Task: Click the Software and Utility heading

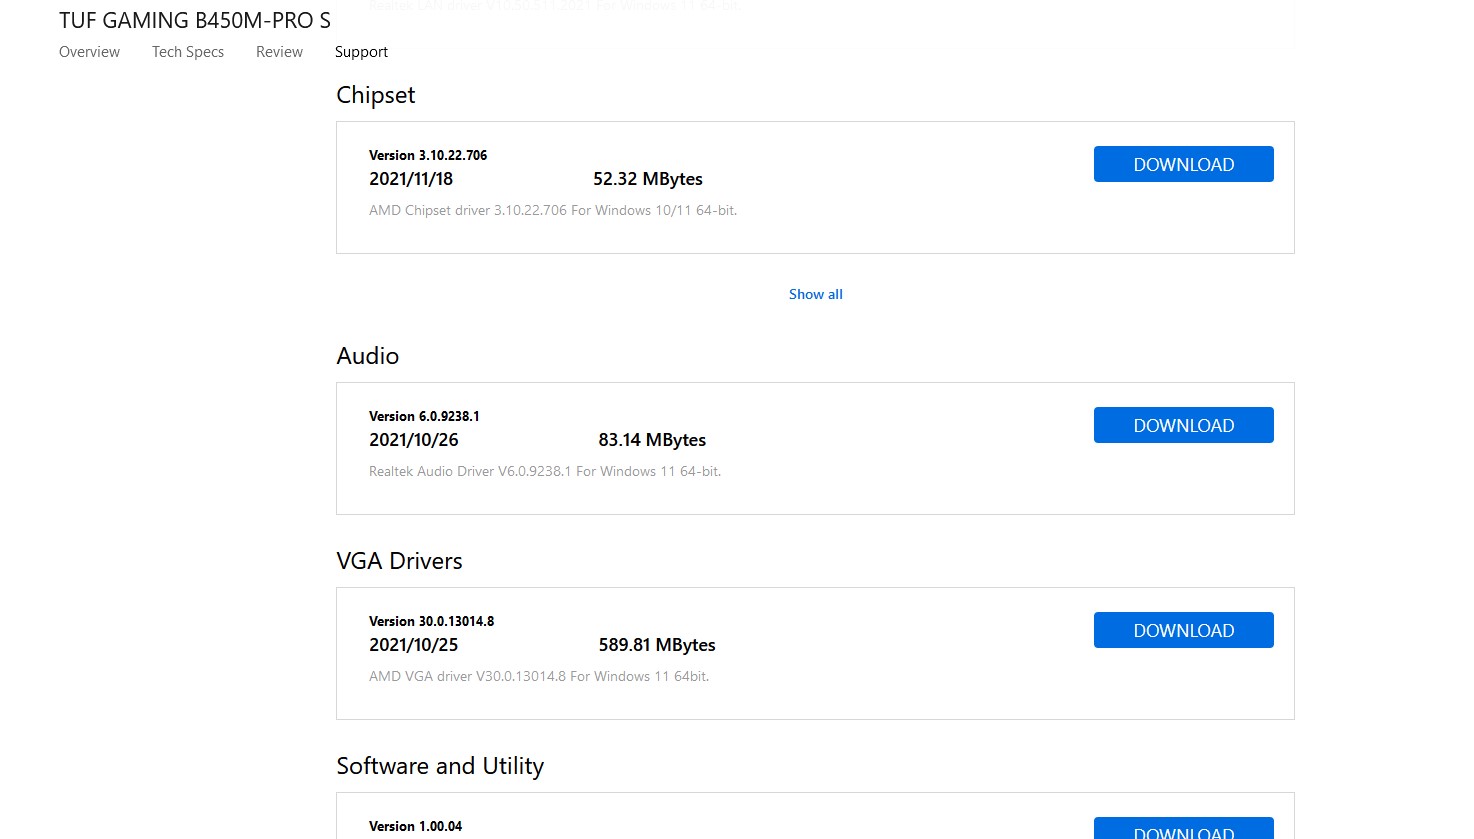Action: (440, 766)
